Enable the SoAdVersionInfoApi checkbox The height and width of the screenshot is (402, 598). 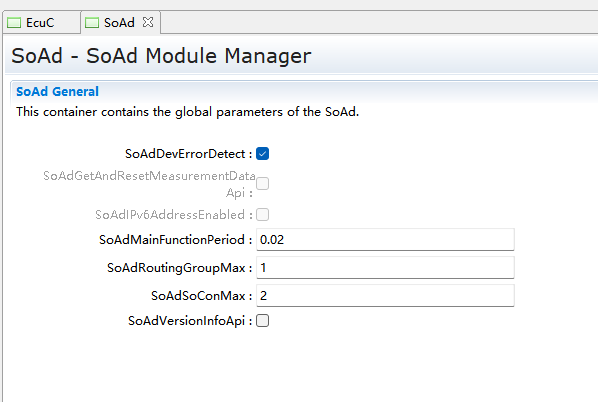point(262,321)
